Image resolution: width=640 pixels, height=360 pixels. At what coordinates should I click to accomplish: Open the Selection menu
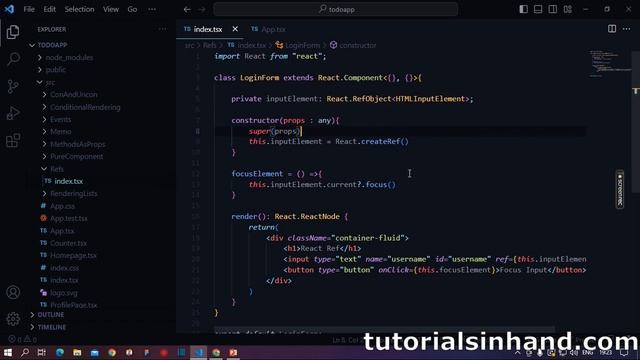(79, 9)
